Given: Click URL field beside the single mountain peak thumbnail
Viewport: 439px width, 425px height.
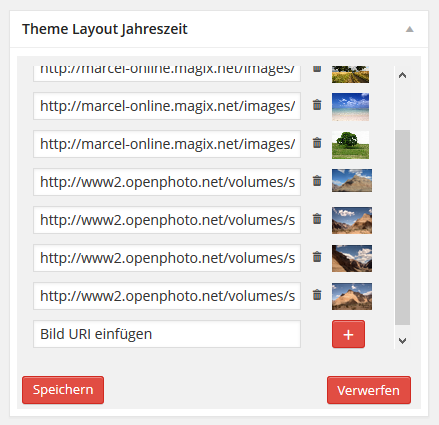Looking at the screenshot, I should click(167, 182).
